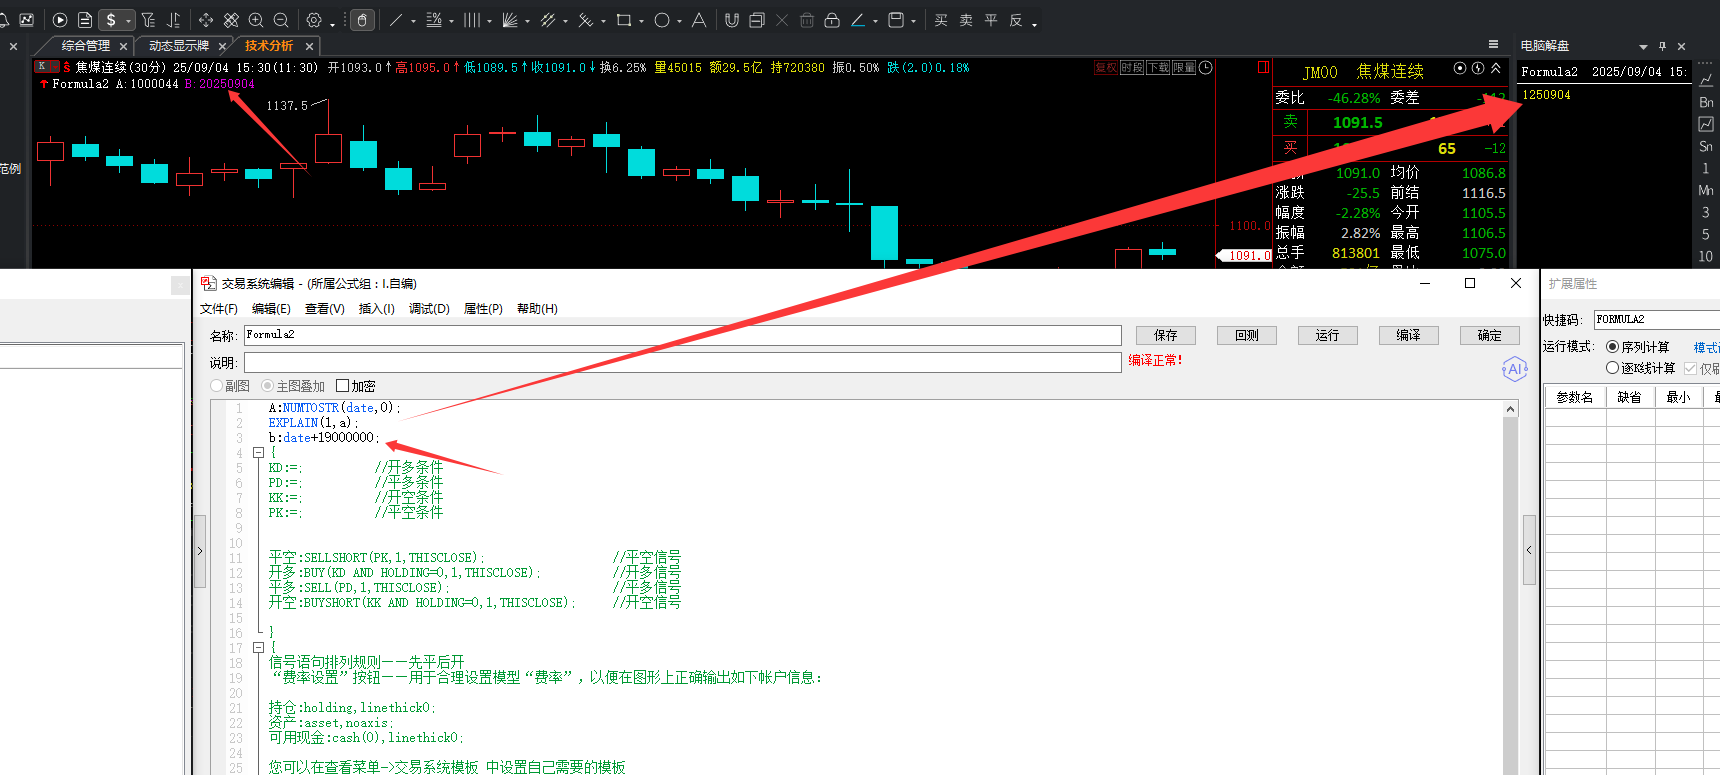Collapse the code block at line 17
The height and width of the screenshot is (775, 1720).
pos(258,648)
